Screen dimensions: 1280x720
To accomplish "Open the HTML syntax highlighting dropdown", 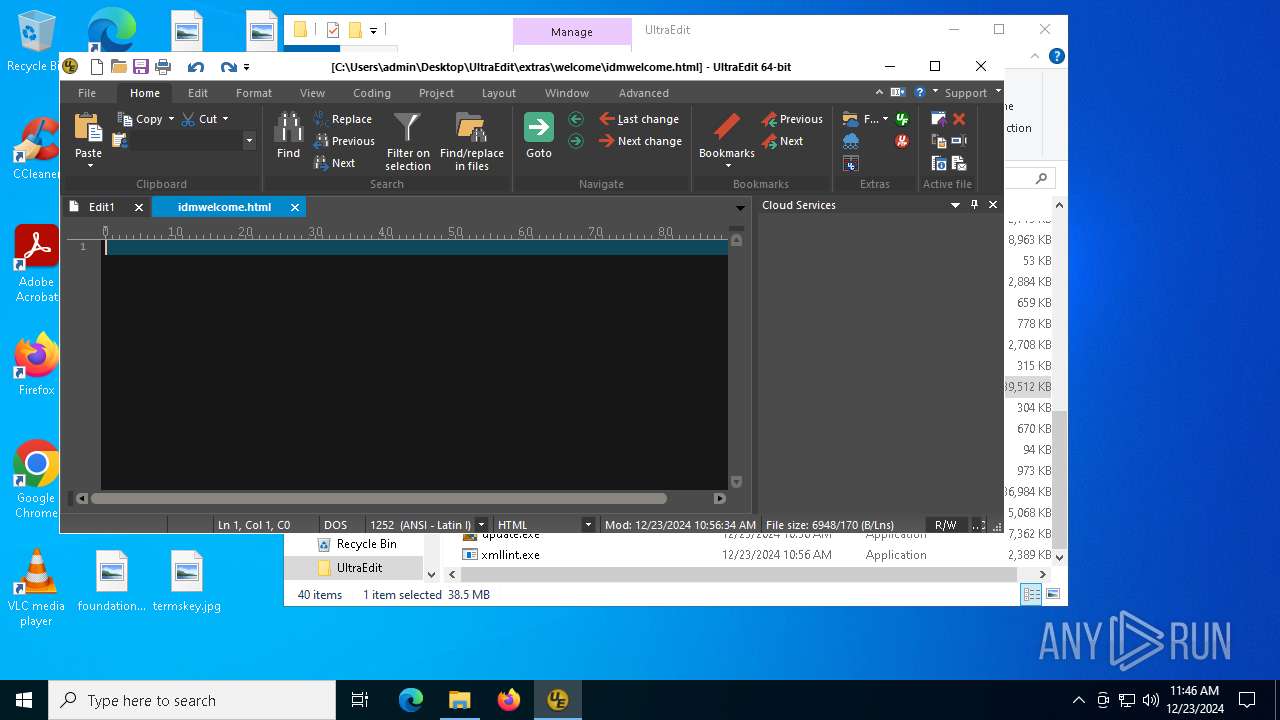I will [588, 525].
